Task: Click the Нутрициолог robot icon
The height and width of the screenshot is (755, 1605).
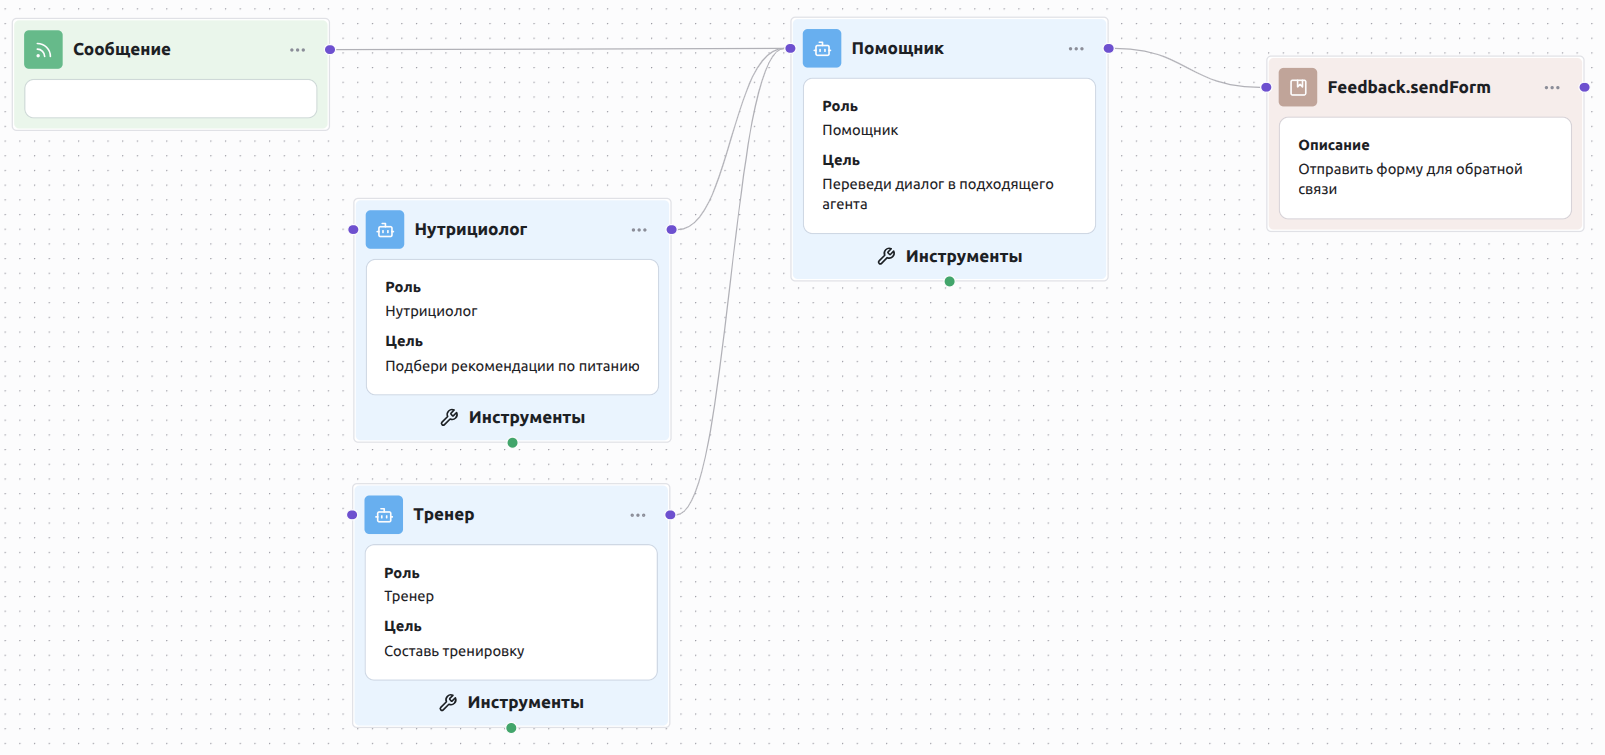Action: [385, 230]
